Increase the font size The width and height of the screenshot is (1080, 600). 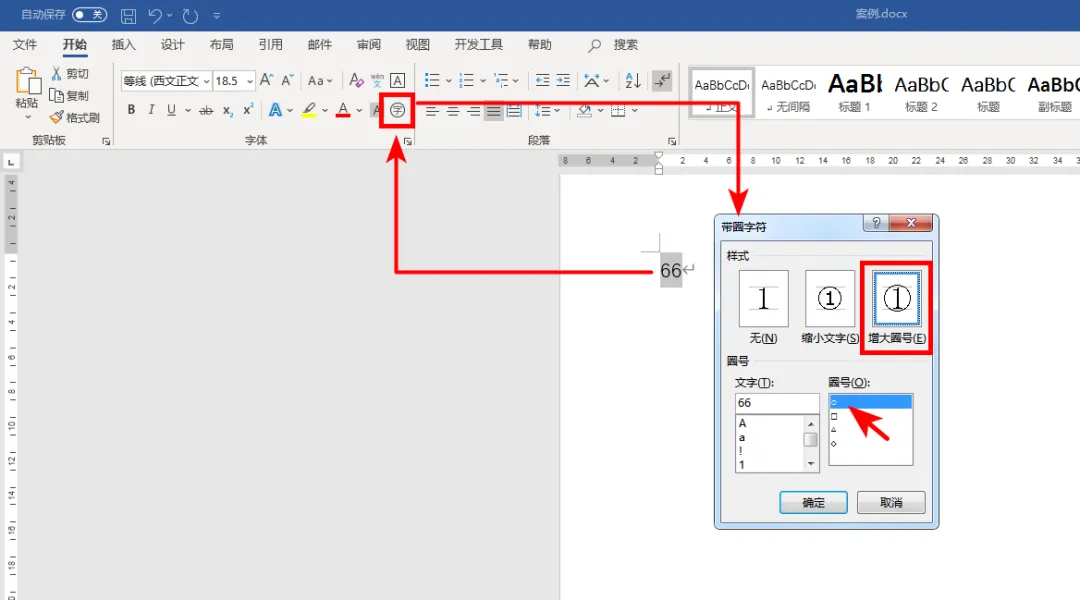267,81
